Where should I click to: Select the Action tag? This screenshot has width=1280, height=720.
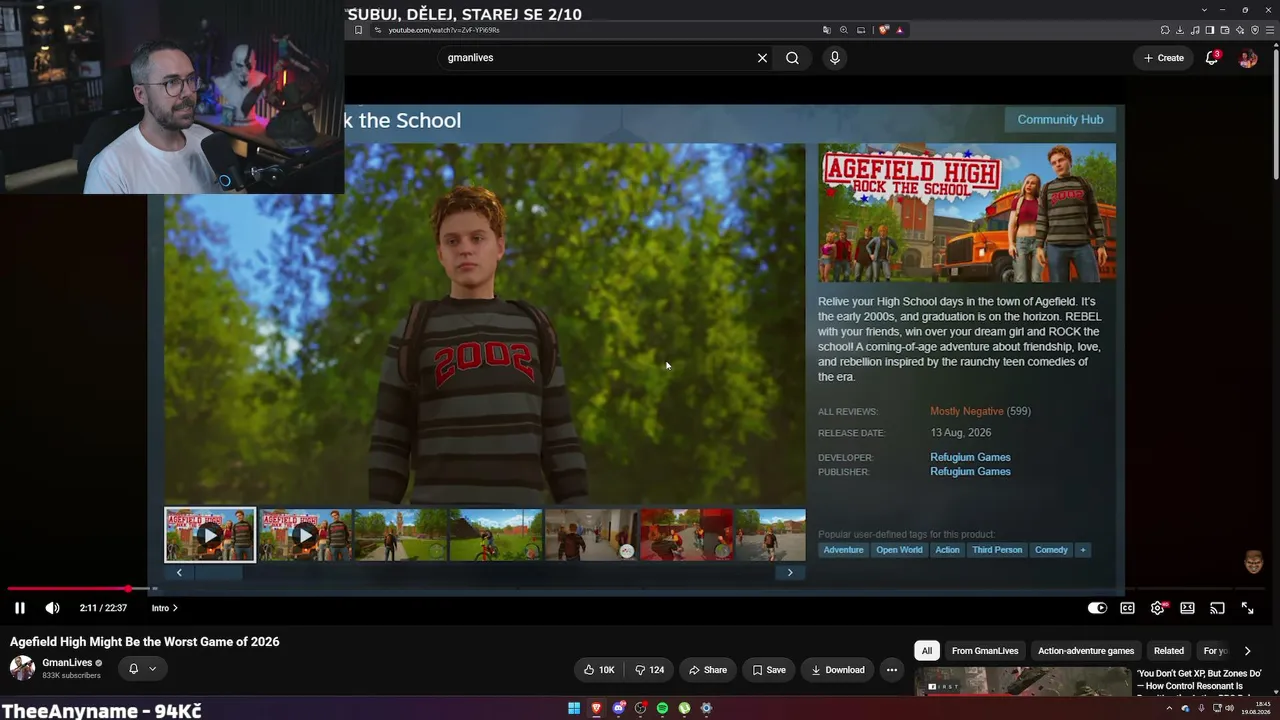click(x=947, y=550)
